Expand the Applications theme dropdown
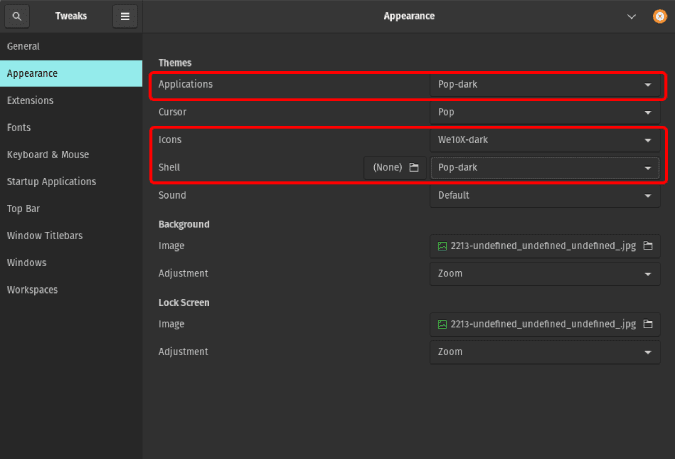675x459 pixels. pyautogui.click(x=545, y=85)
